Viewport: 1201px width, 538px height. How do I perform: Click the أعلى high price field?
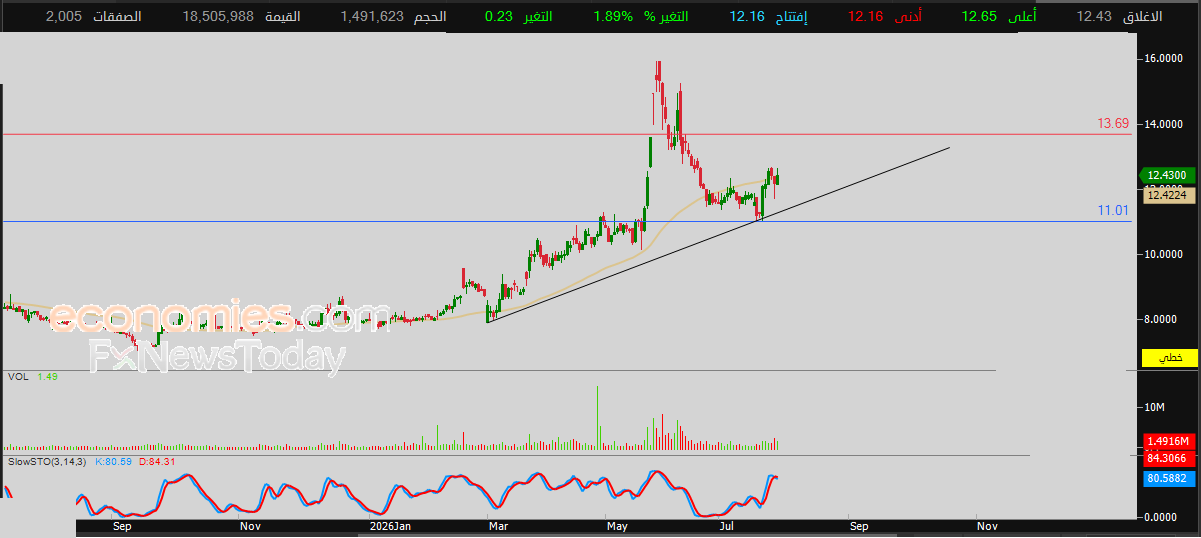(x=999, y=17)
